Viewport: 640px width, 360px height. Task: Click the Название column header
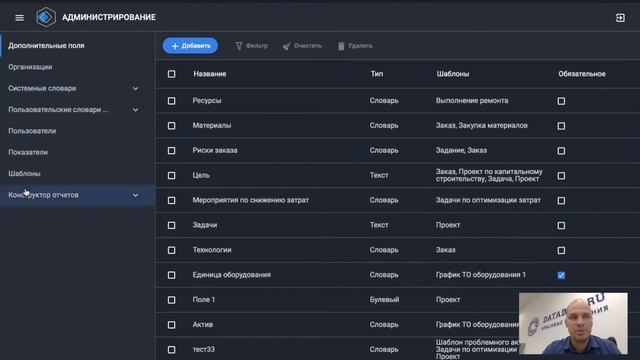pos(210,74)
